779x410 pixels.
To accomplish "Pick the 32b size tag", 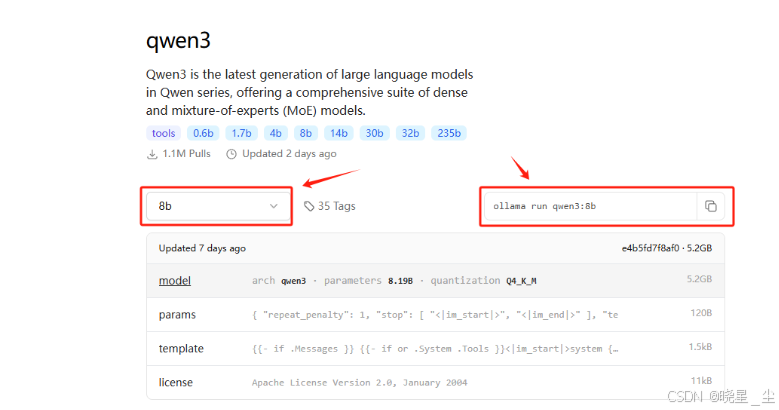I will click(410, 133).
